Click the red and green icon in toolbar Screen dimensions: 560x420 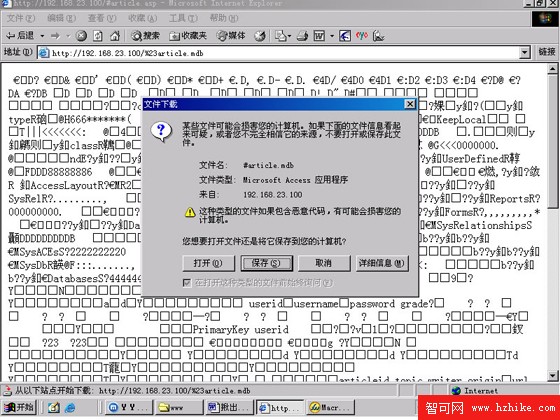click(x=362, y=36)
